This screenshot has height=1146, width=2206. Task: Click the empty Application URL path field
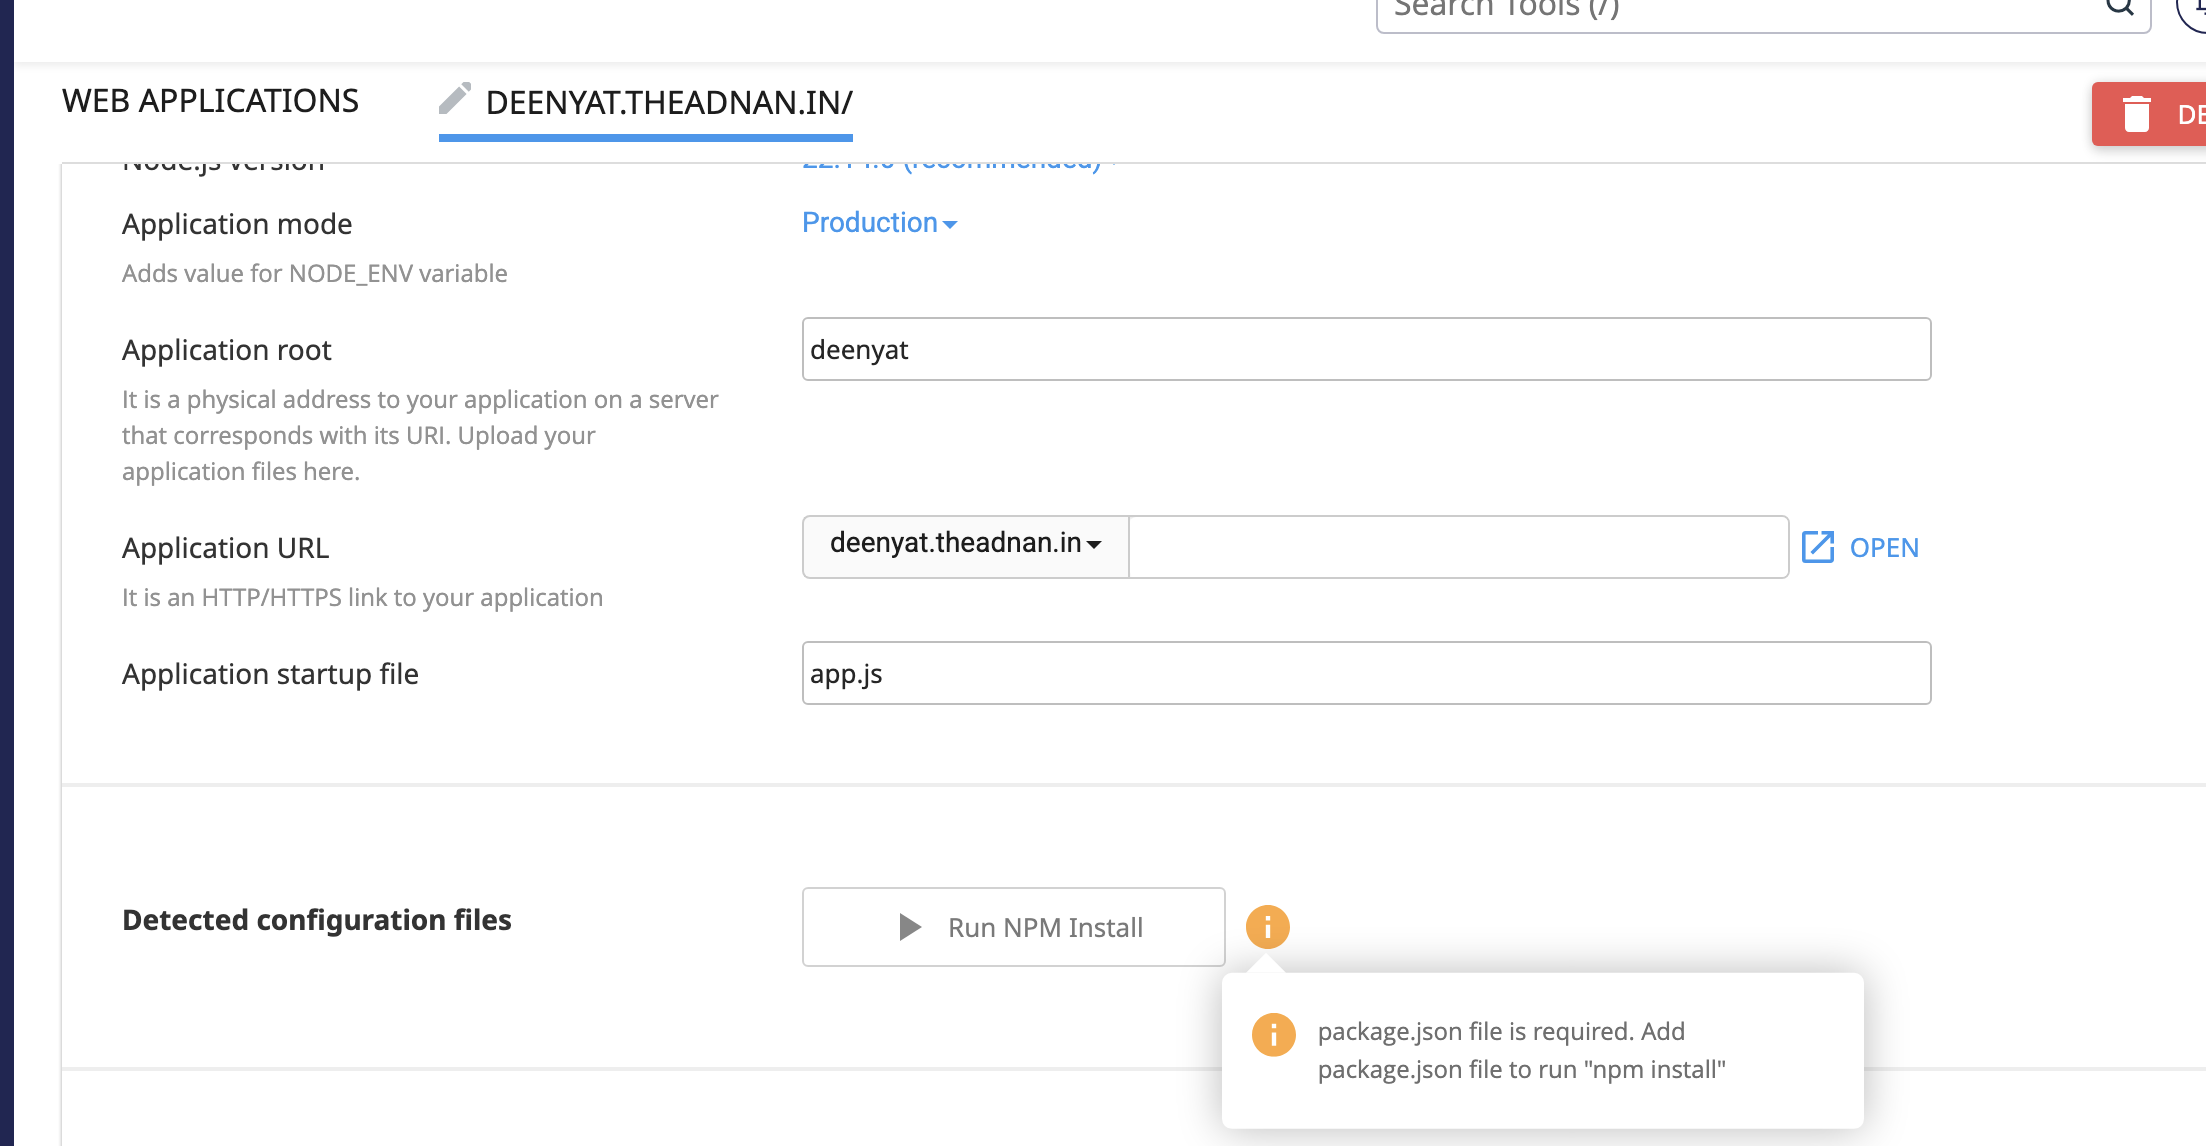tap(1457, 547)
